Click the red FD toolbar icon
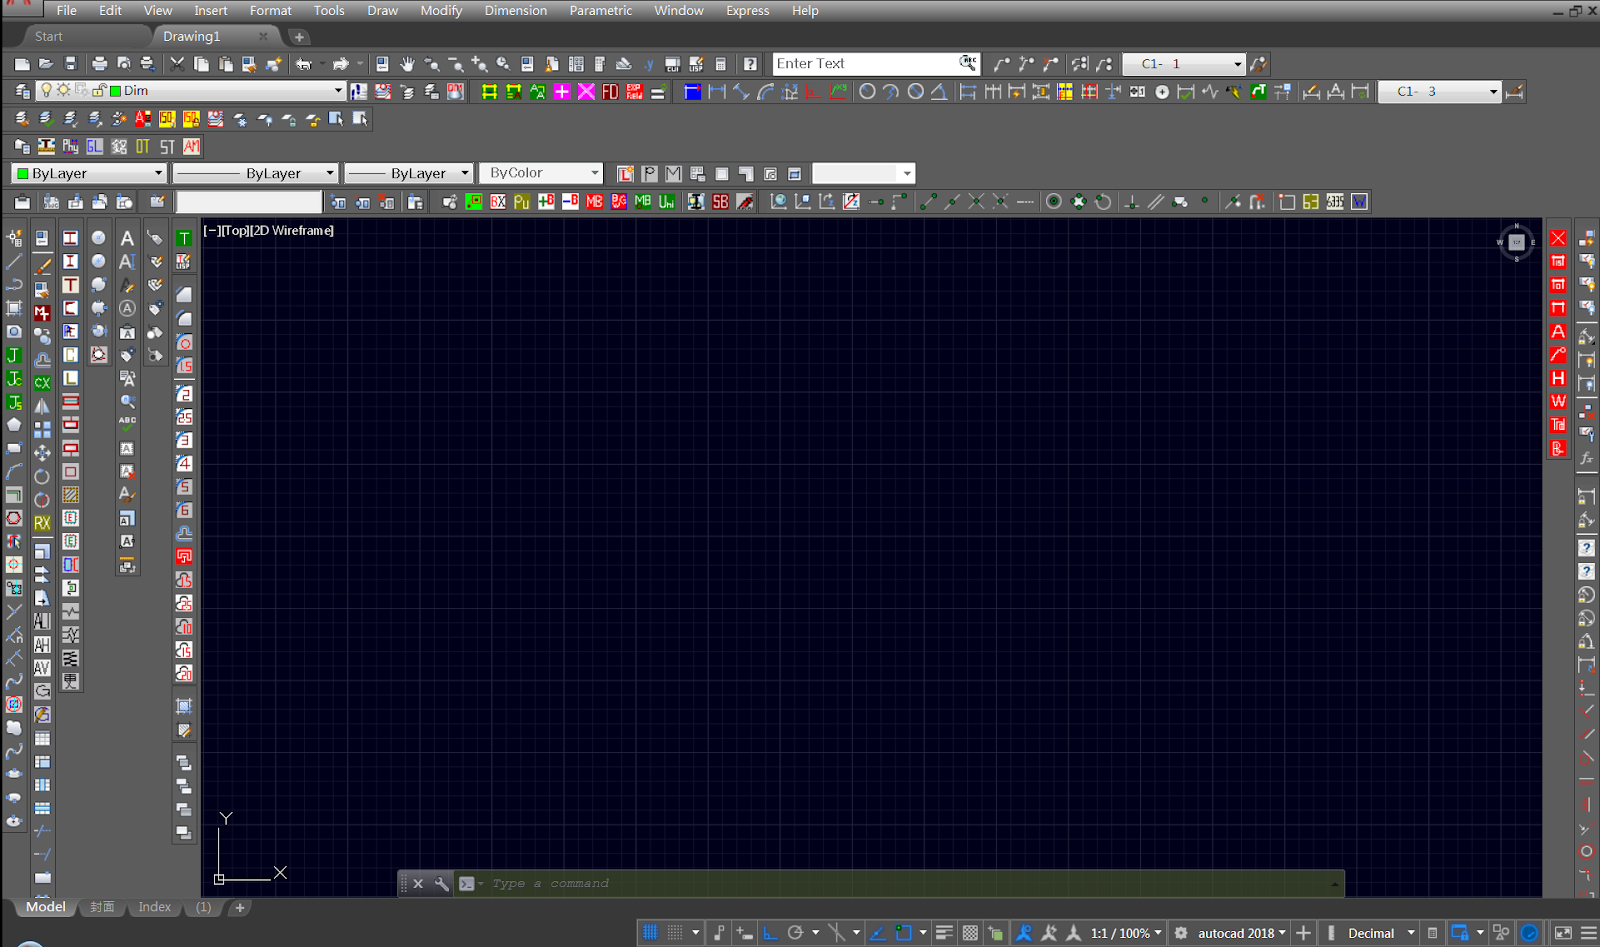The image size is (1600, 947). [610, 91]
